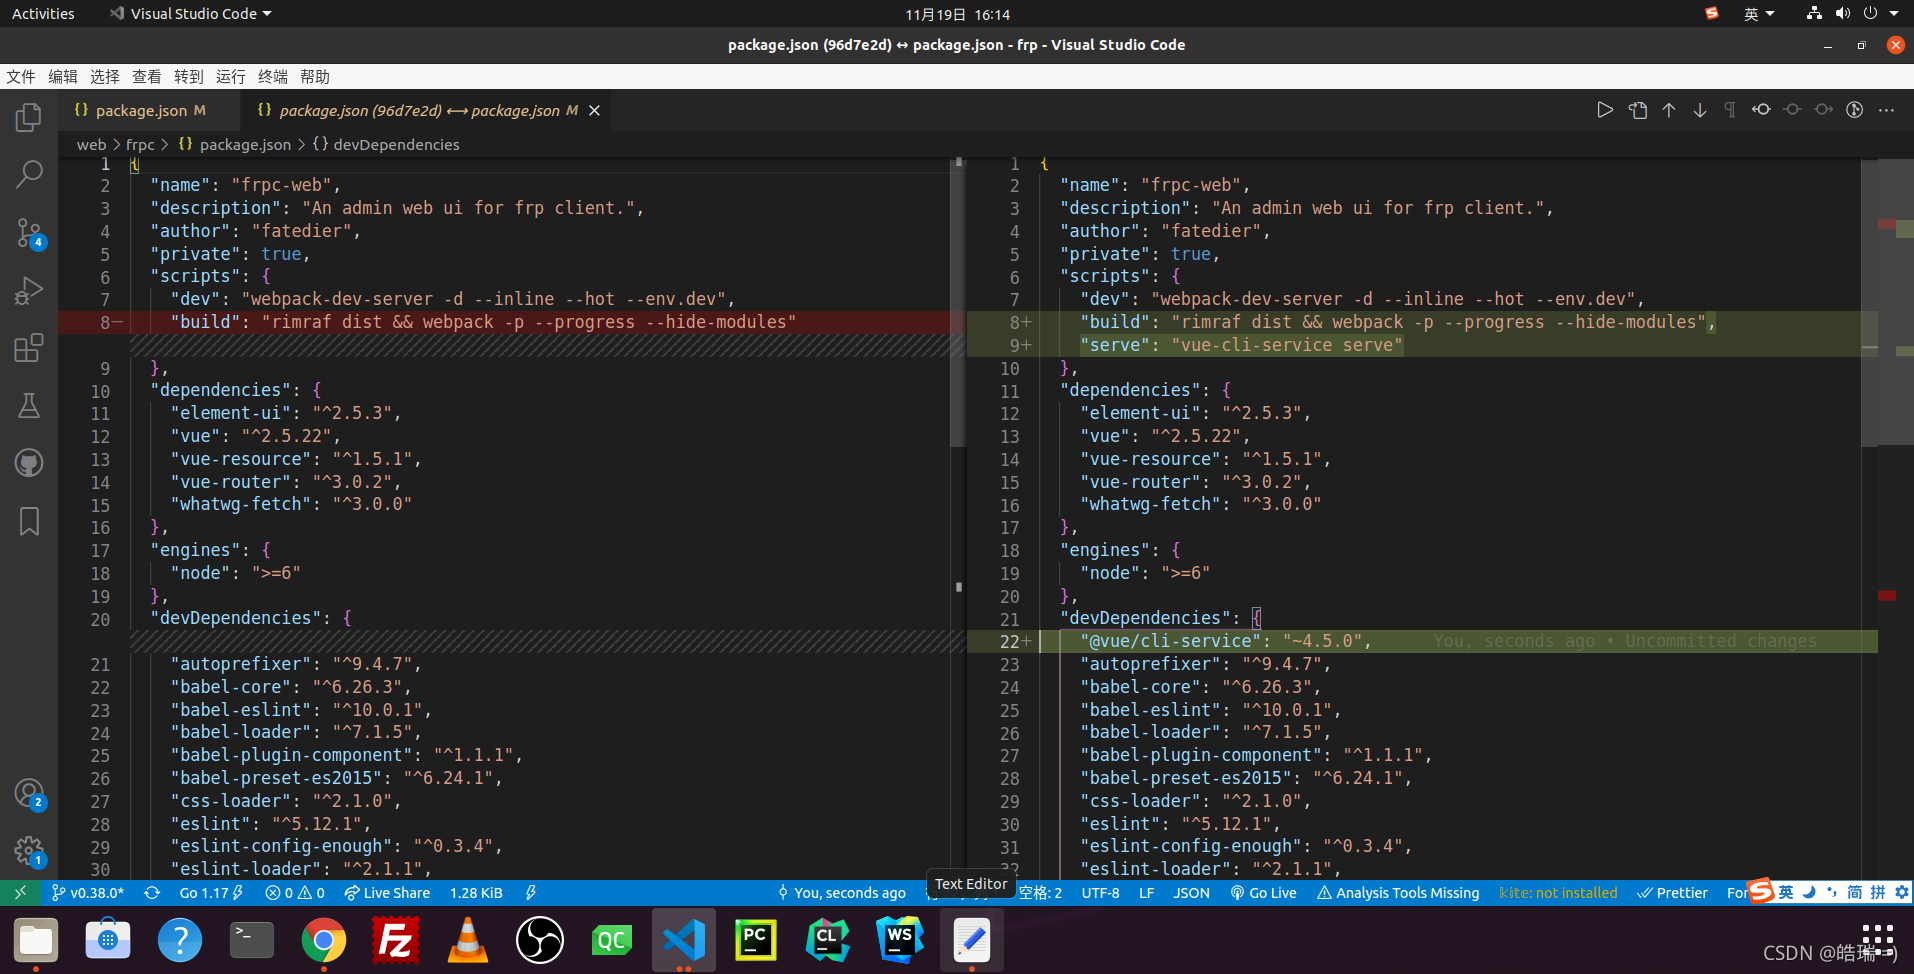Change language mode via JSON status item
The width and height of the screenshot is (1914, 974).
(1191, 893)
